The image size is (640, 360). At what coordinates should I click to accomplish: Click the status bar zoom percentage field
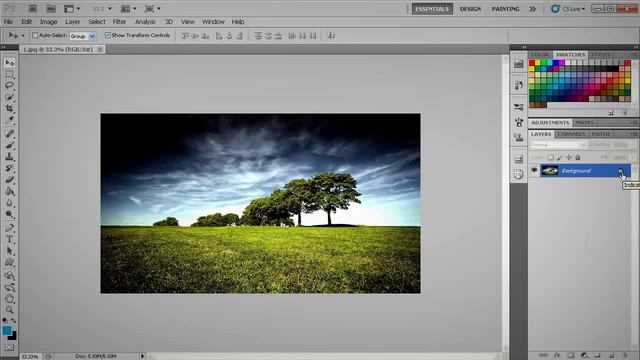tap(30, 356)
